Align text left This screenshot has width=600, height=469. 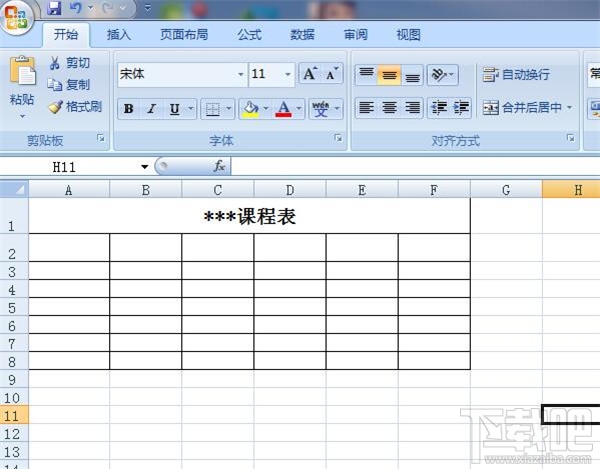click(366, 107)
